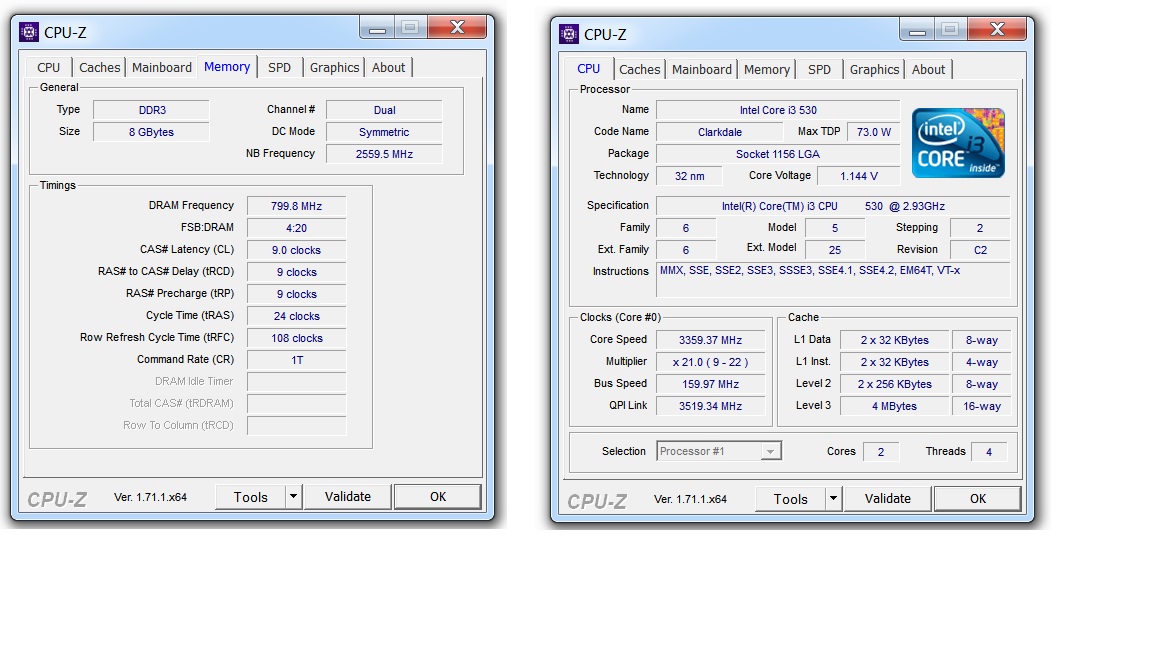1152x648 pixels.
Task: Open Caches tab in right window
Action: (639, 70)
